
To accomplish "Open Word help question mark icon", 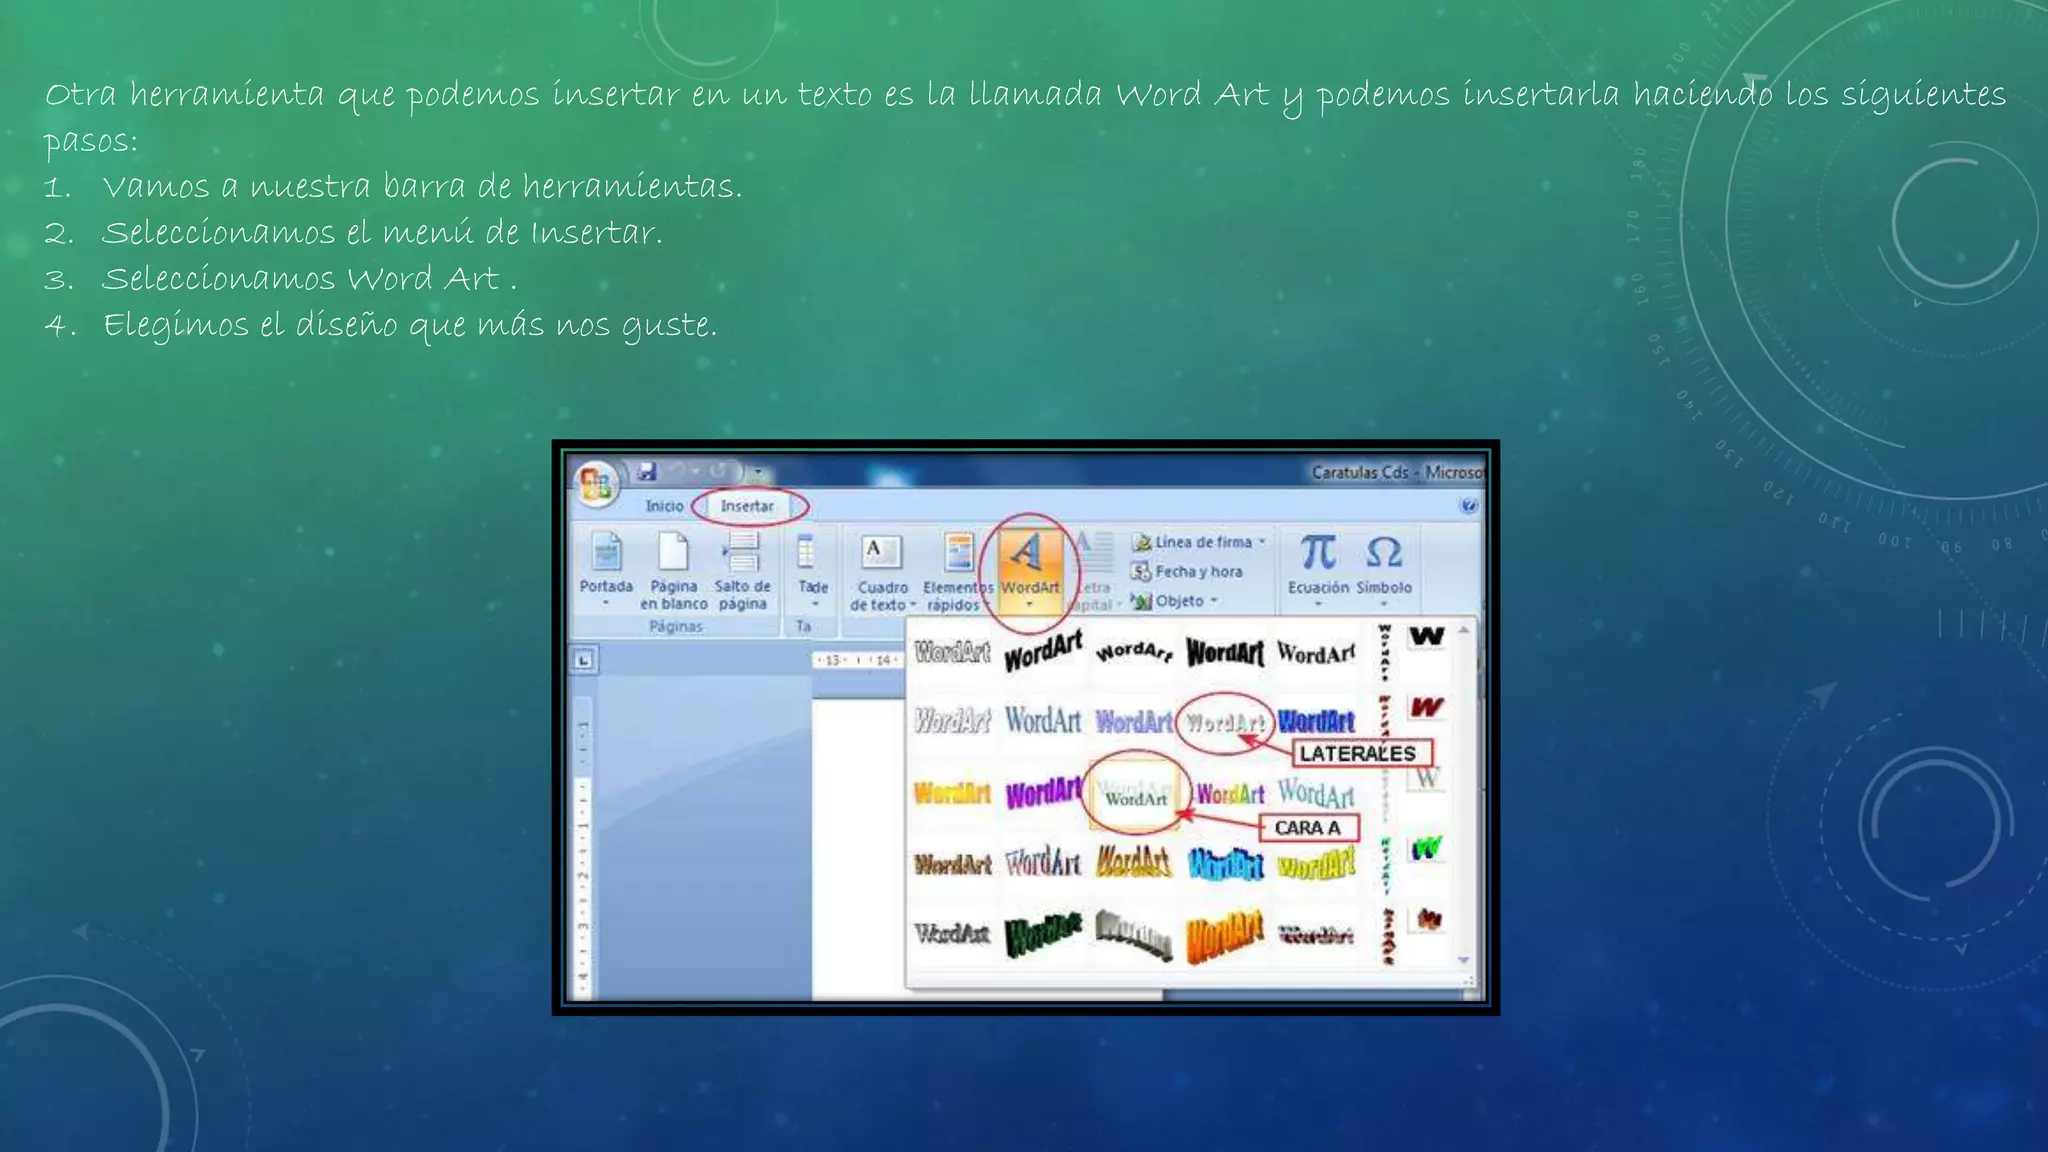I will click(x=1468, y=506).
